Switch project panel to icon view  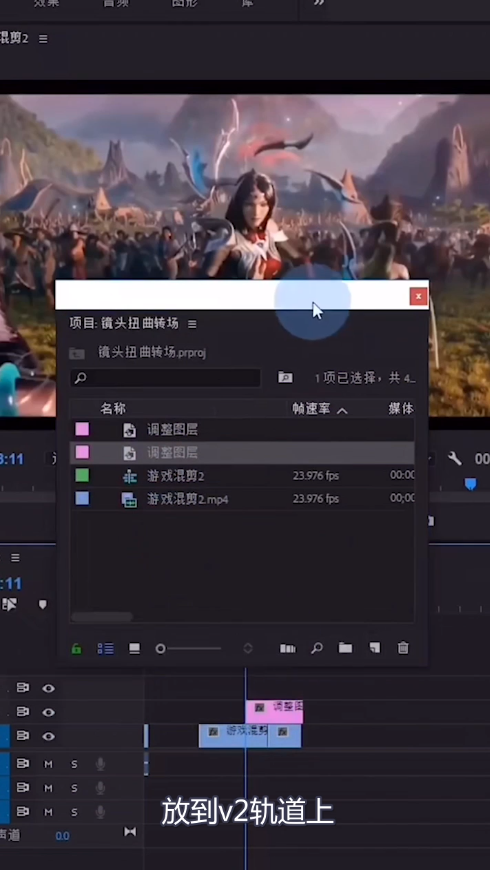click(134, 648)
